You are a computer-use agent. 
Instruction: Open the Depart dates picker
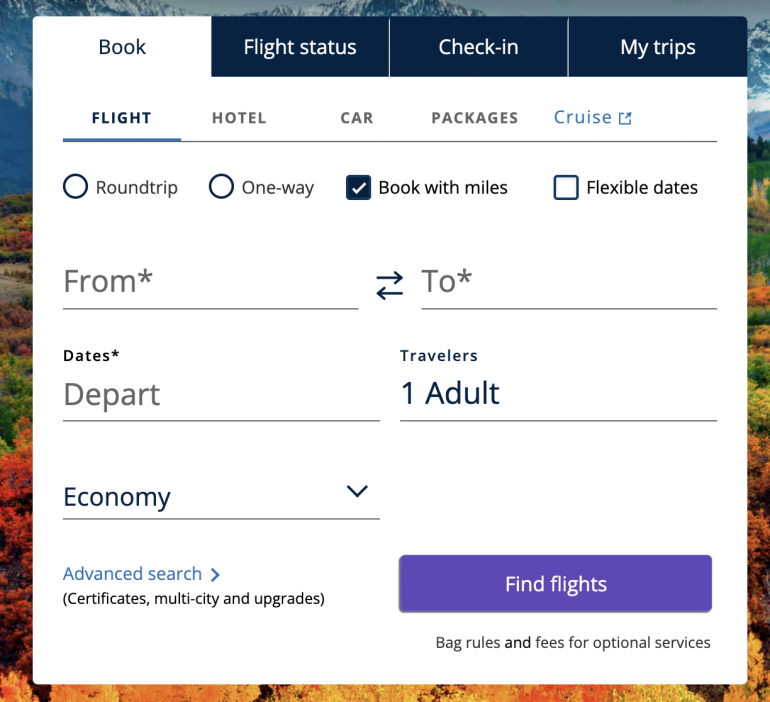[220, 394]
